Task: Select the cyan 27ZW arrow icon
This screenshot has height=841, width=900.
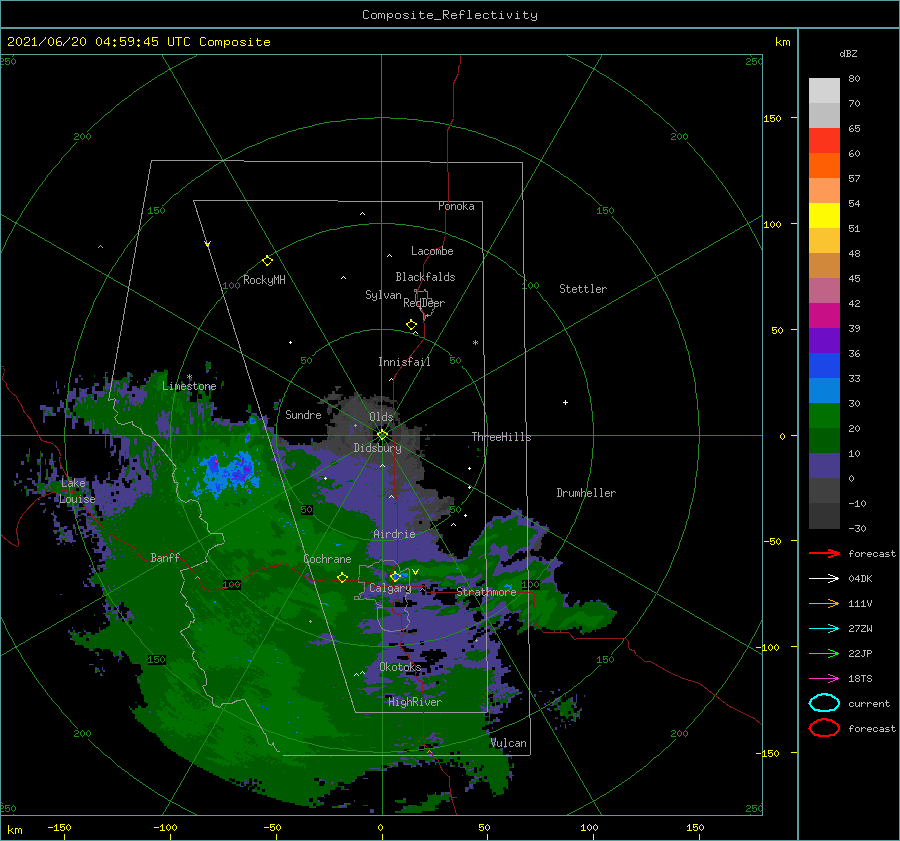Action: [824, 629]
